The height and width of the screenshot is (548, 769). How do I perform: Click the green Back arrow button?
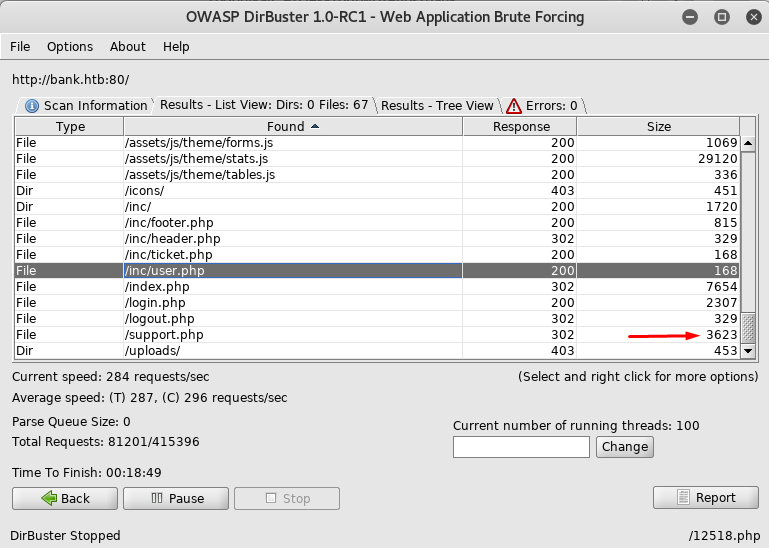pyautogui.click(x=64, y=498)
